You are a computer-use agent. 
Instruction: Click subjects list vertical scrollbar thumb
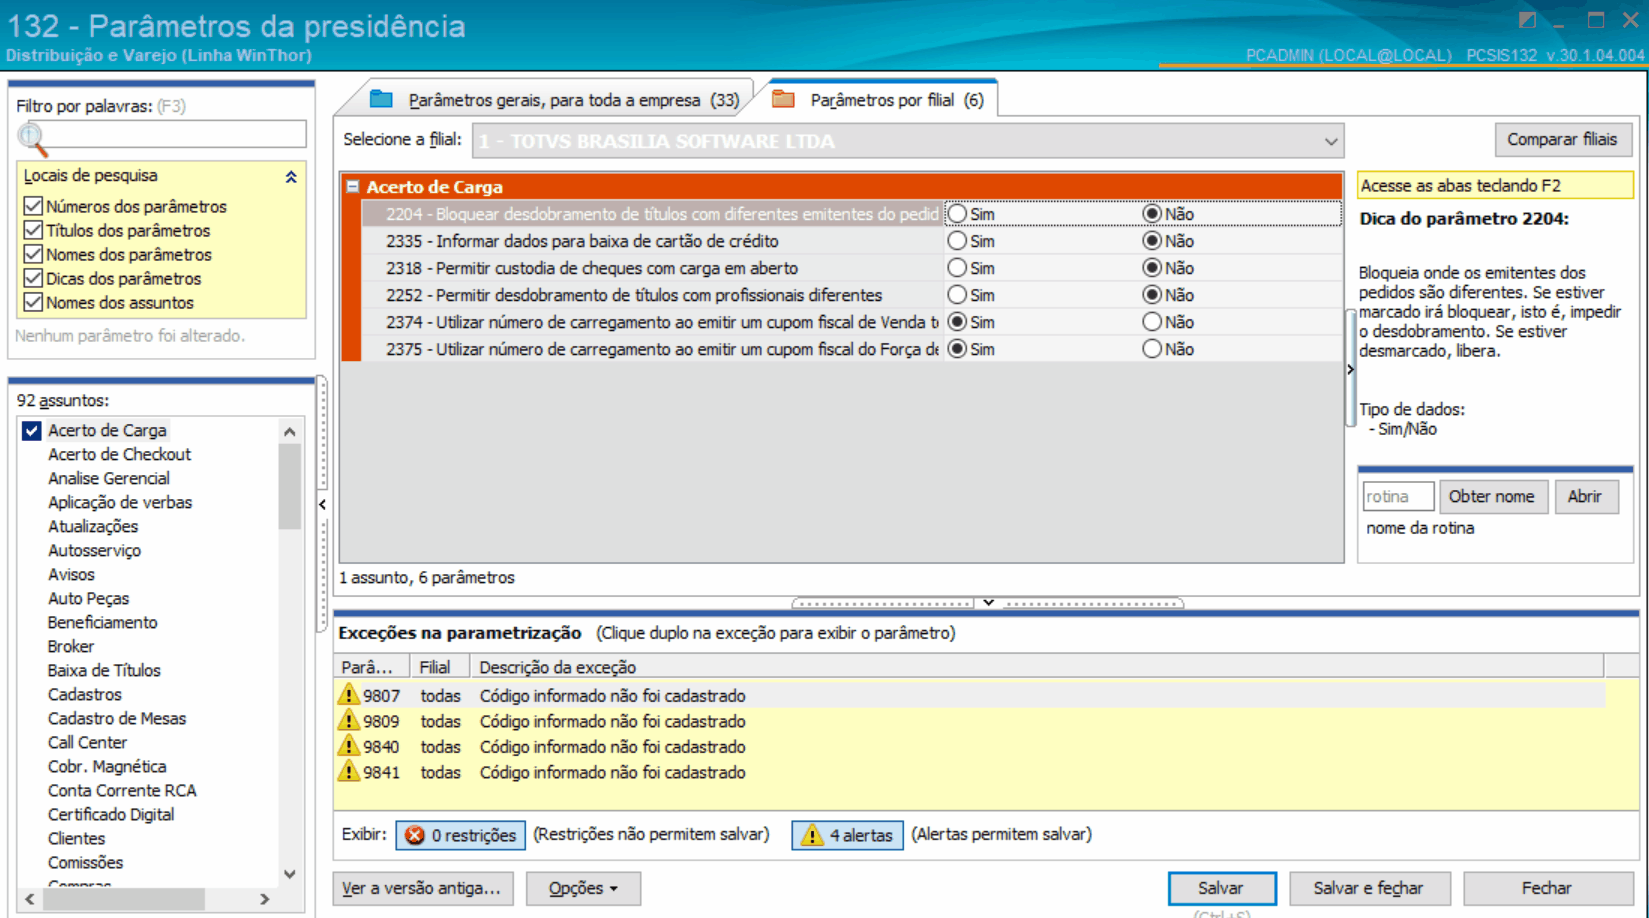click(x=289, y=486)
